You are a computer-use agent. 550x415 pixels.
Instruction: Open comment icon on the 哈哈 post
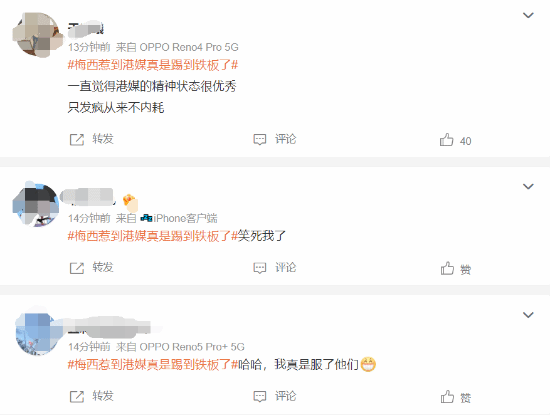[260, 396]
